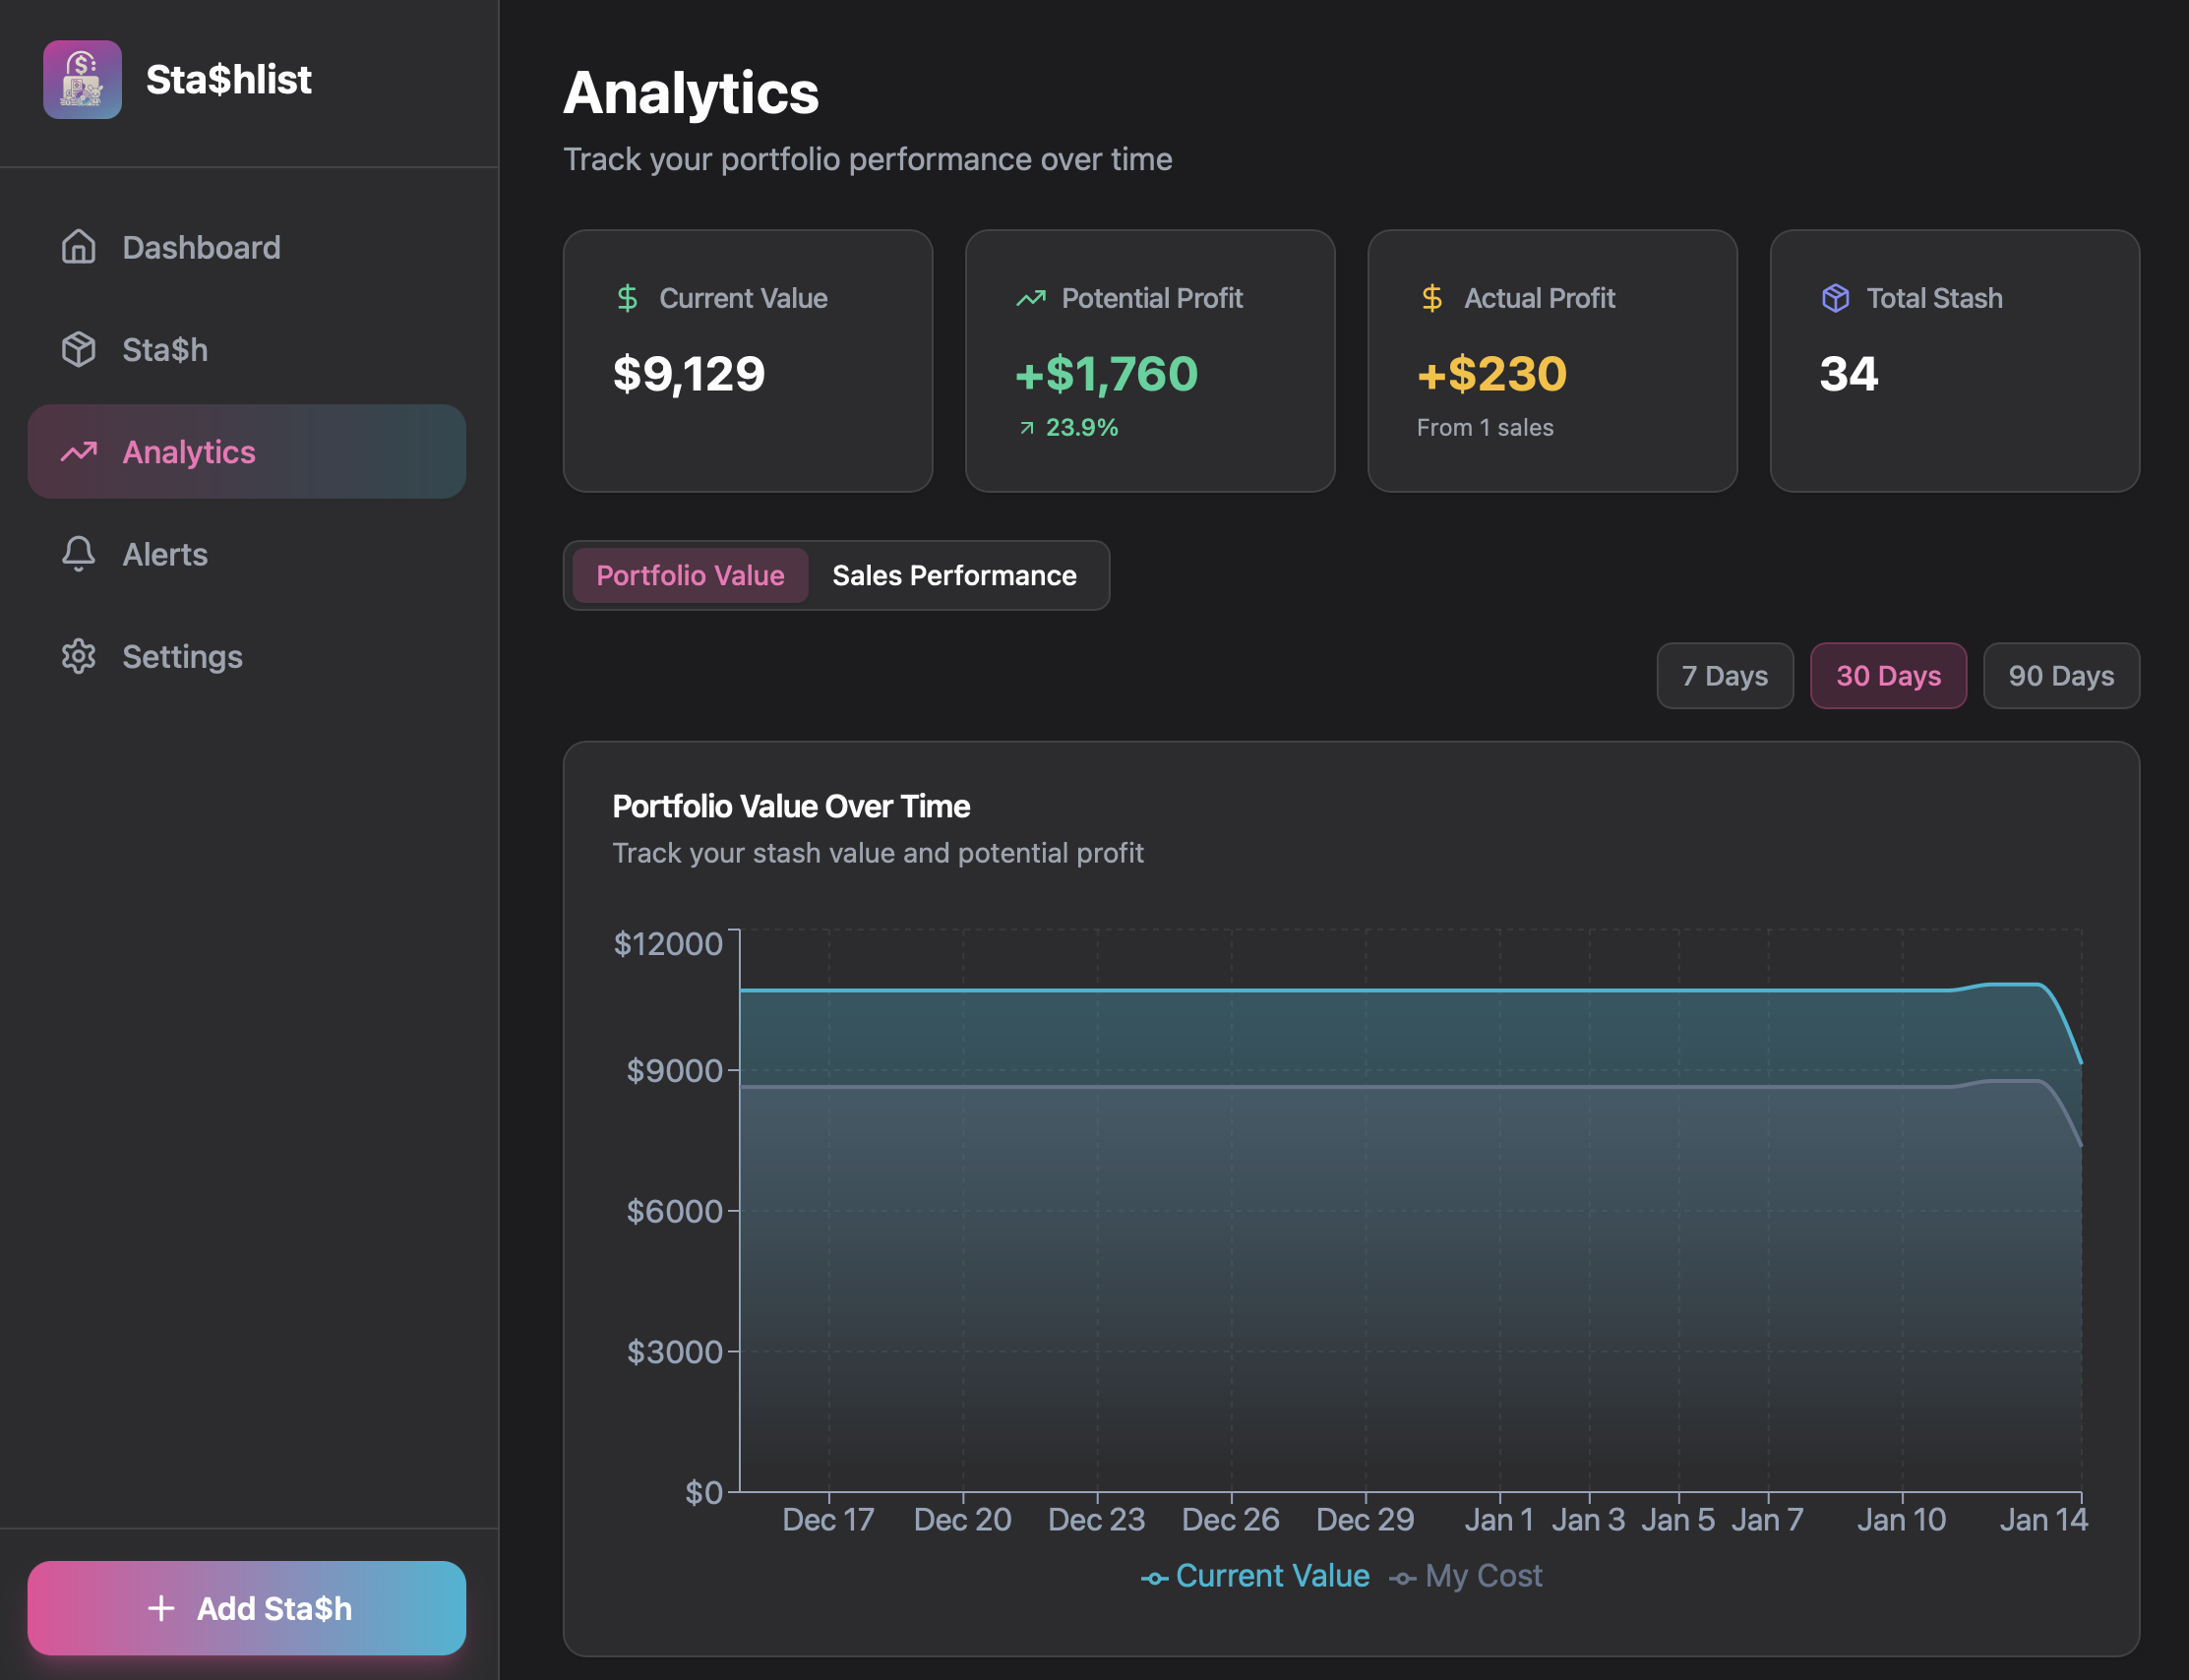Click the Dashboard home icon

pos(78,247)
